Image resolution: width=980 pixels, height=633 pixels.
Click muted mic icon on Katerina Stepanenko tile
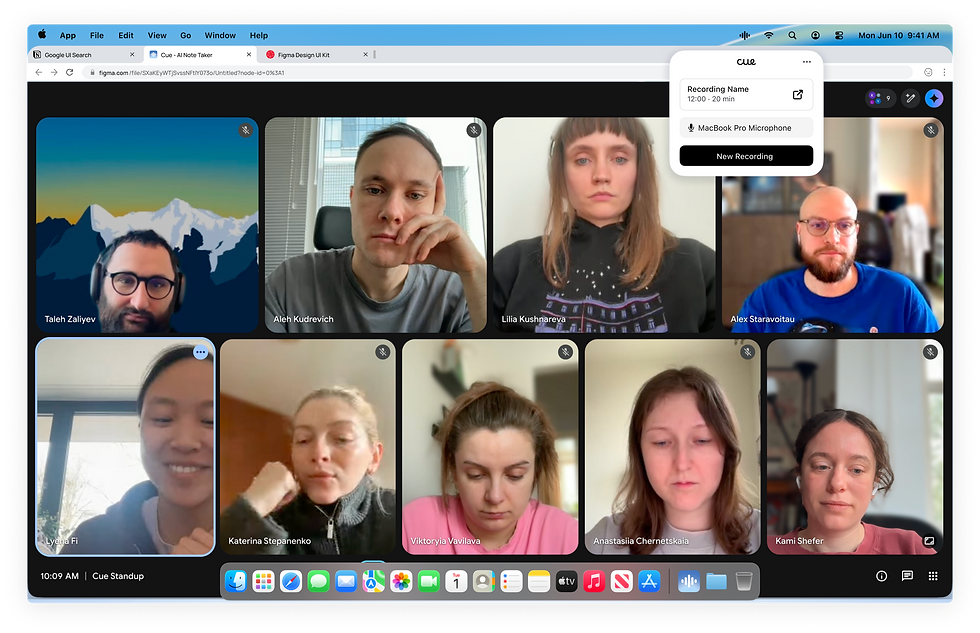[x=382, y=352]
